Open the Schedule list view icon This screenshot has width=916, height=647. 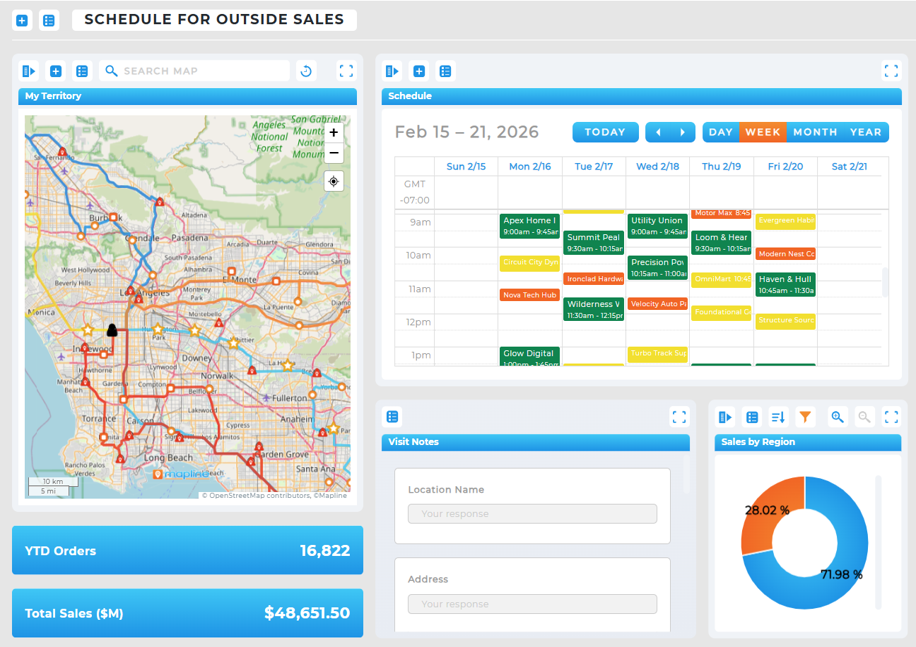click(445, 71)
